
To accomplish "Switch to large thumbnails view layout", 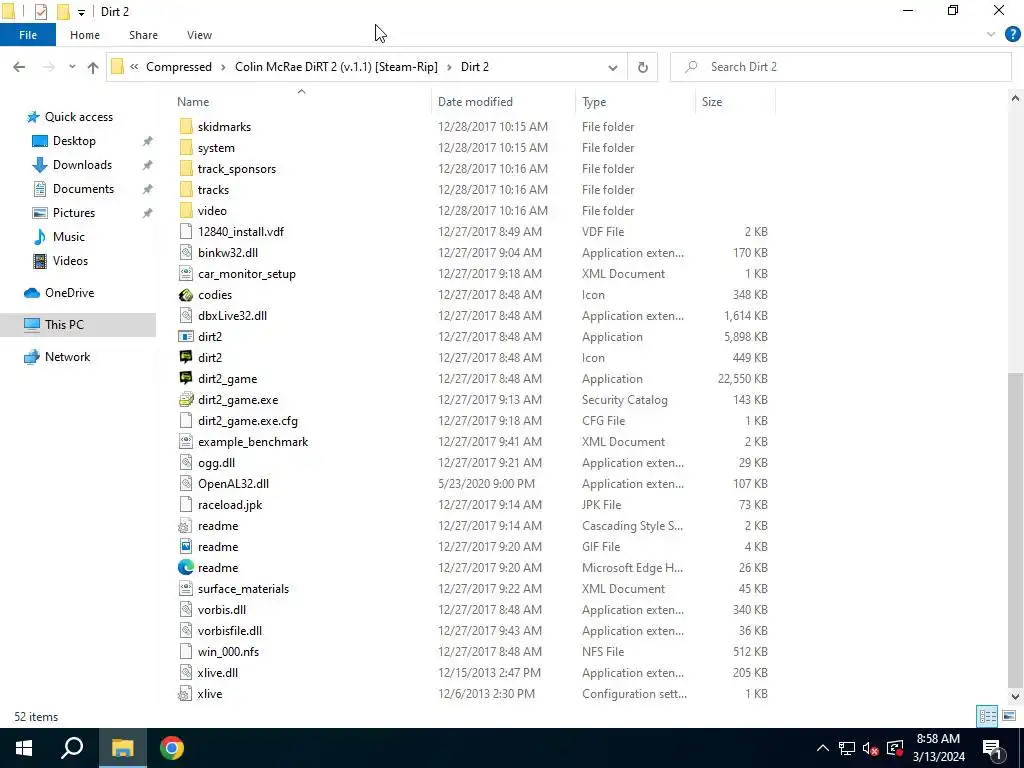I will (x=1009, y=716).
